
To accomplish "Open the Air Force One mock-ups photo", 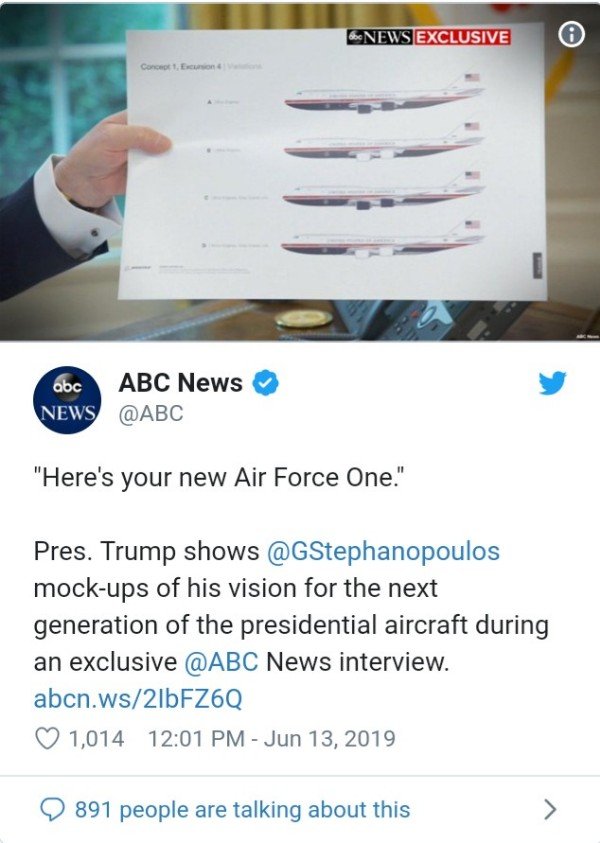I will coord(300,171).
